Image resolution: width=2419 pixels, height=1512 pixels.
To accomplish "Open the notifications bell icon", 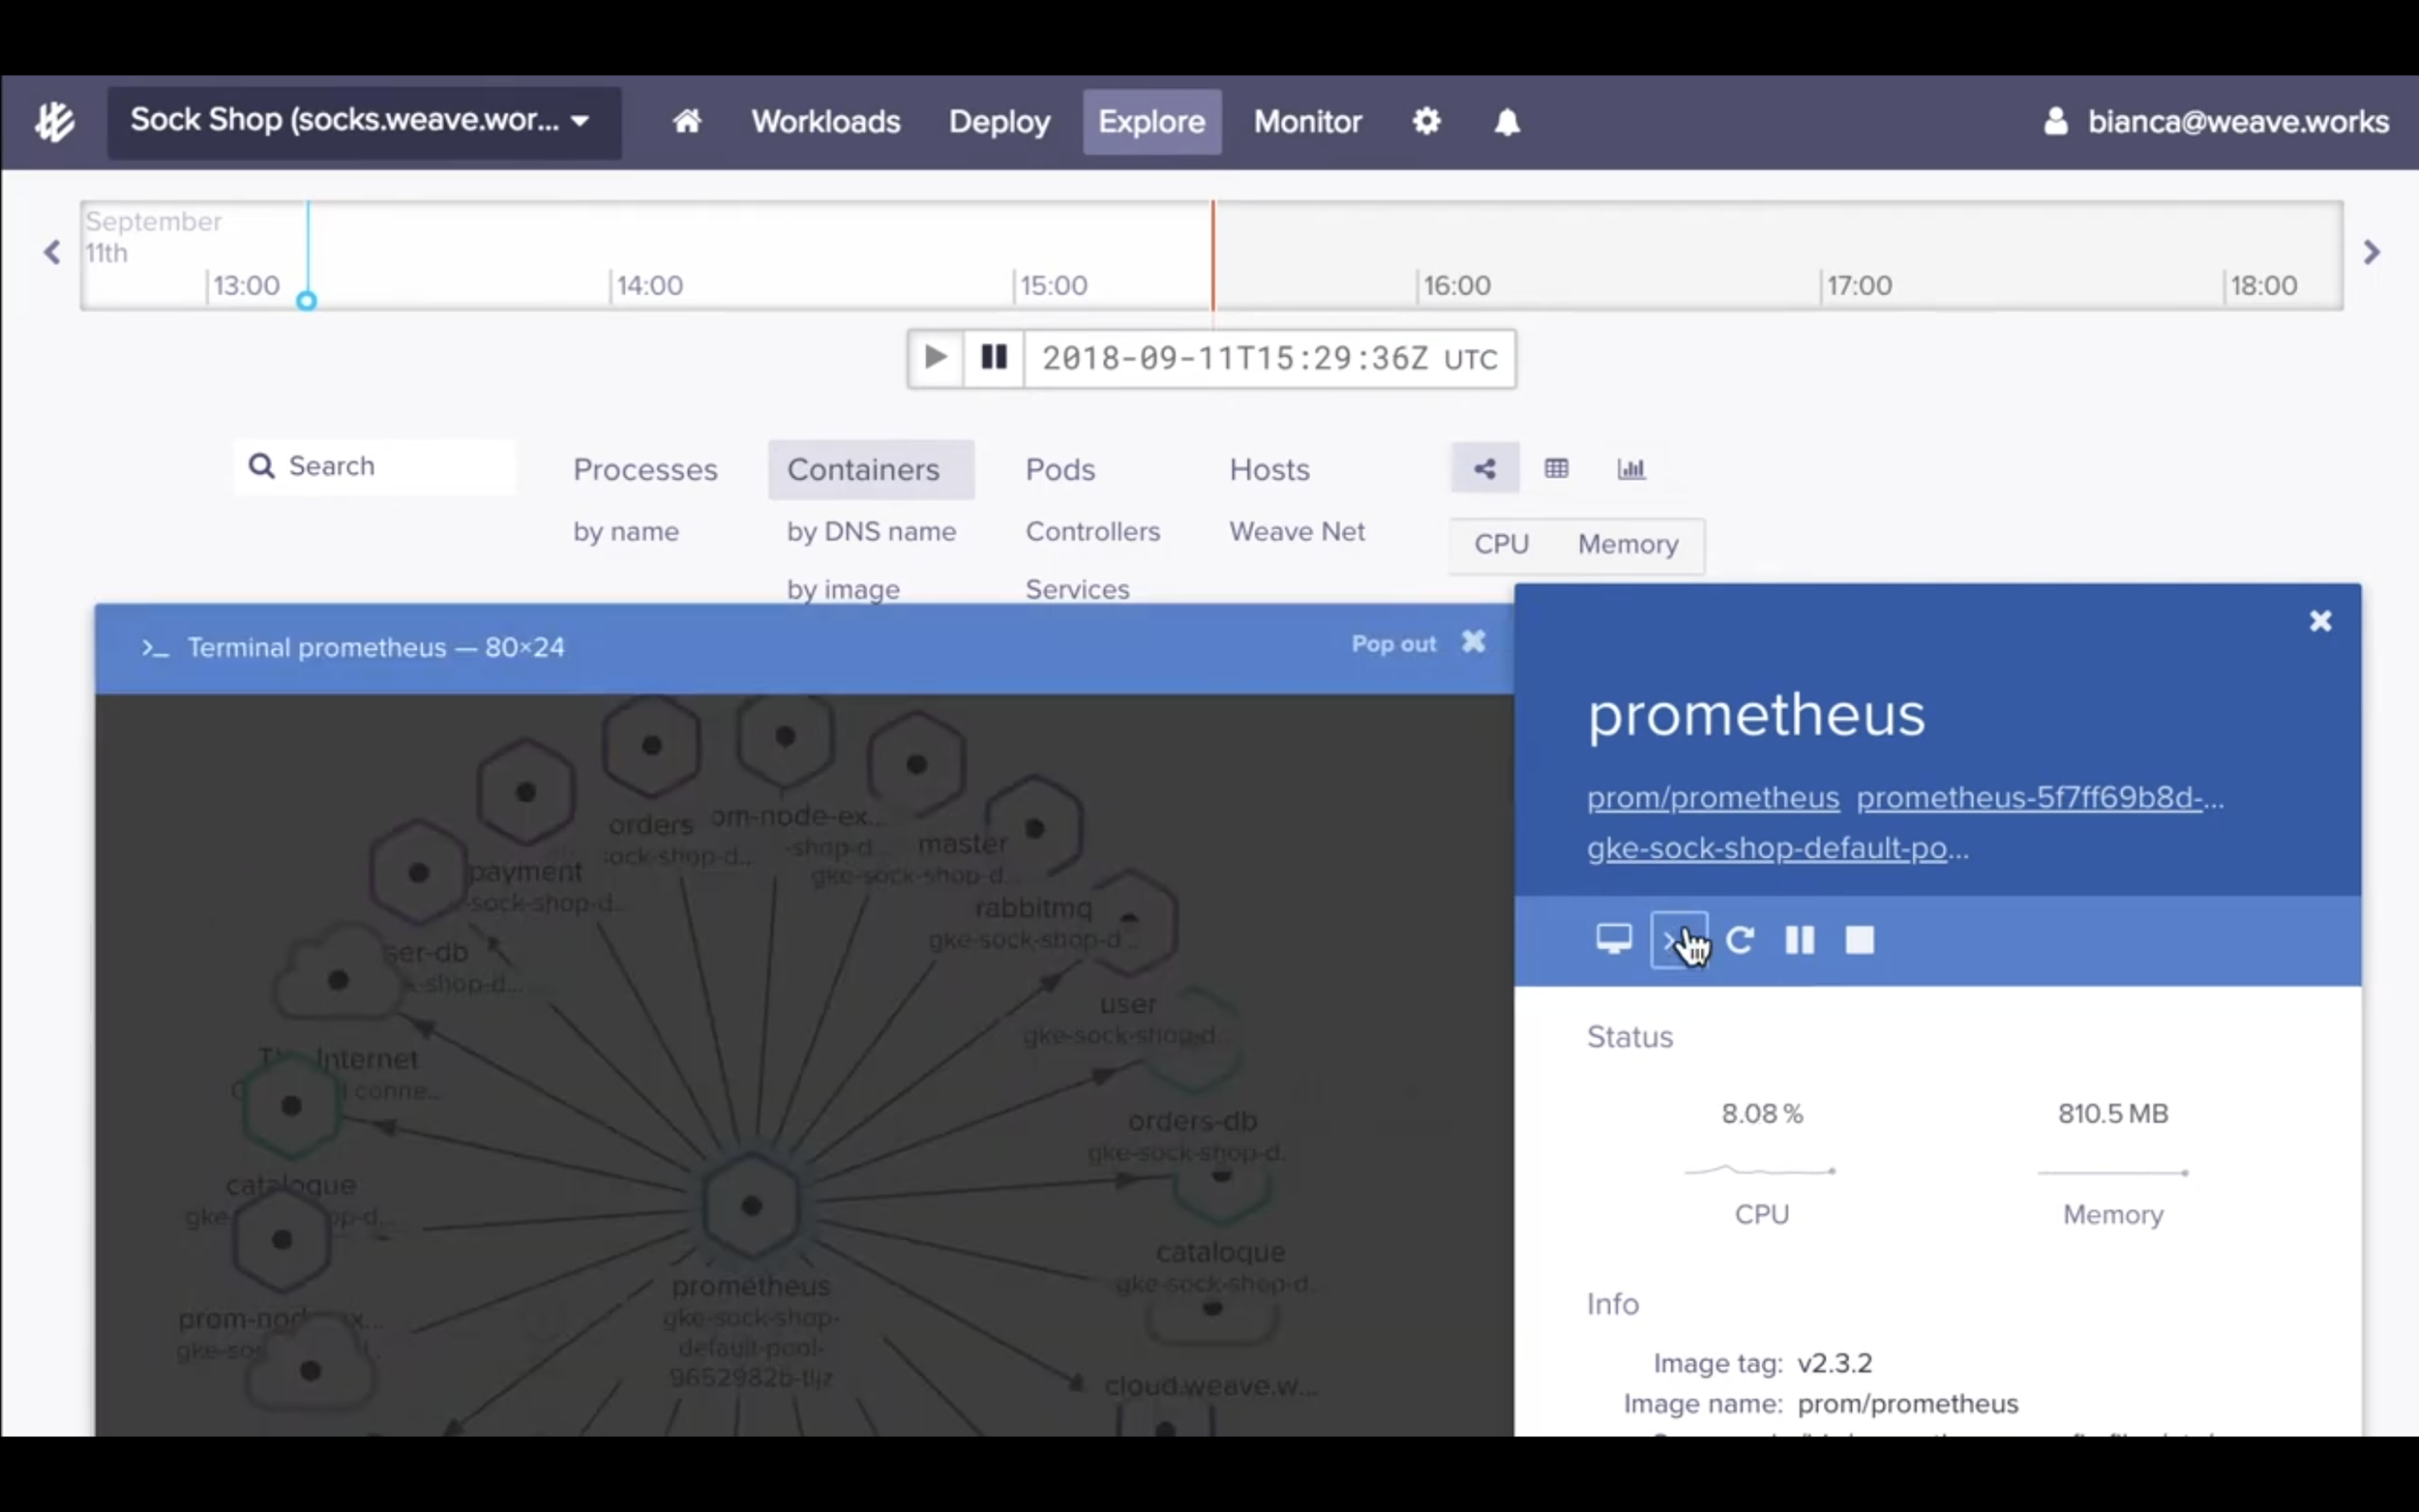I will (1506, 122).
